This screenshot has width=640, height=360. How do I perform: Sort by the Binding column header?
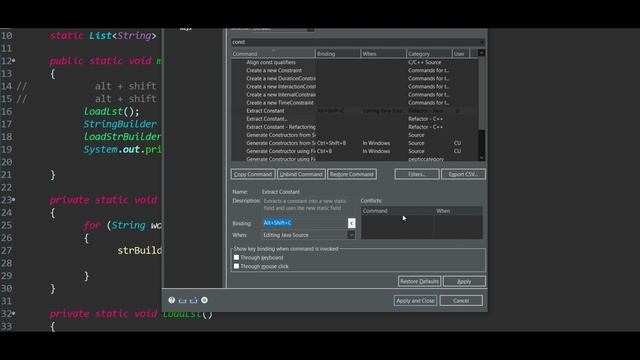pyautogui.click(x=338, y=53)
